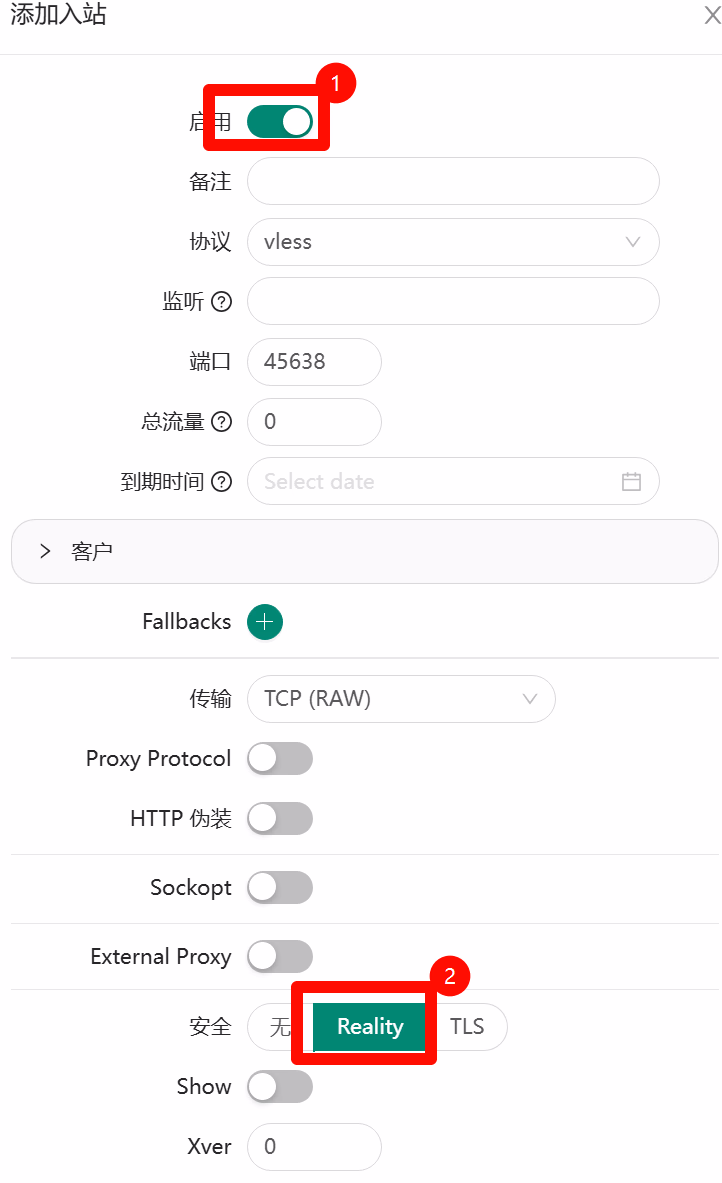722x1183 pixels.
Task: Choose the Reality security option
Action: coord(370,1027)
